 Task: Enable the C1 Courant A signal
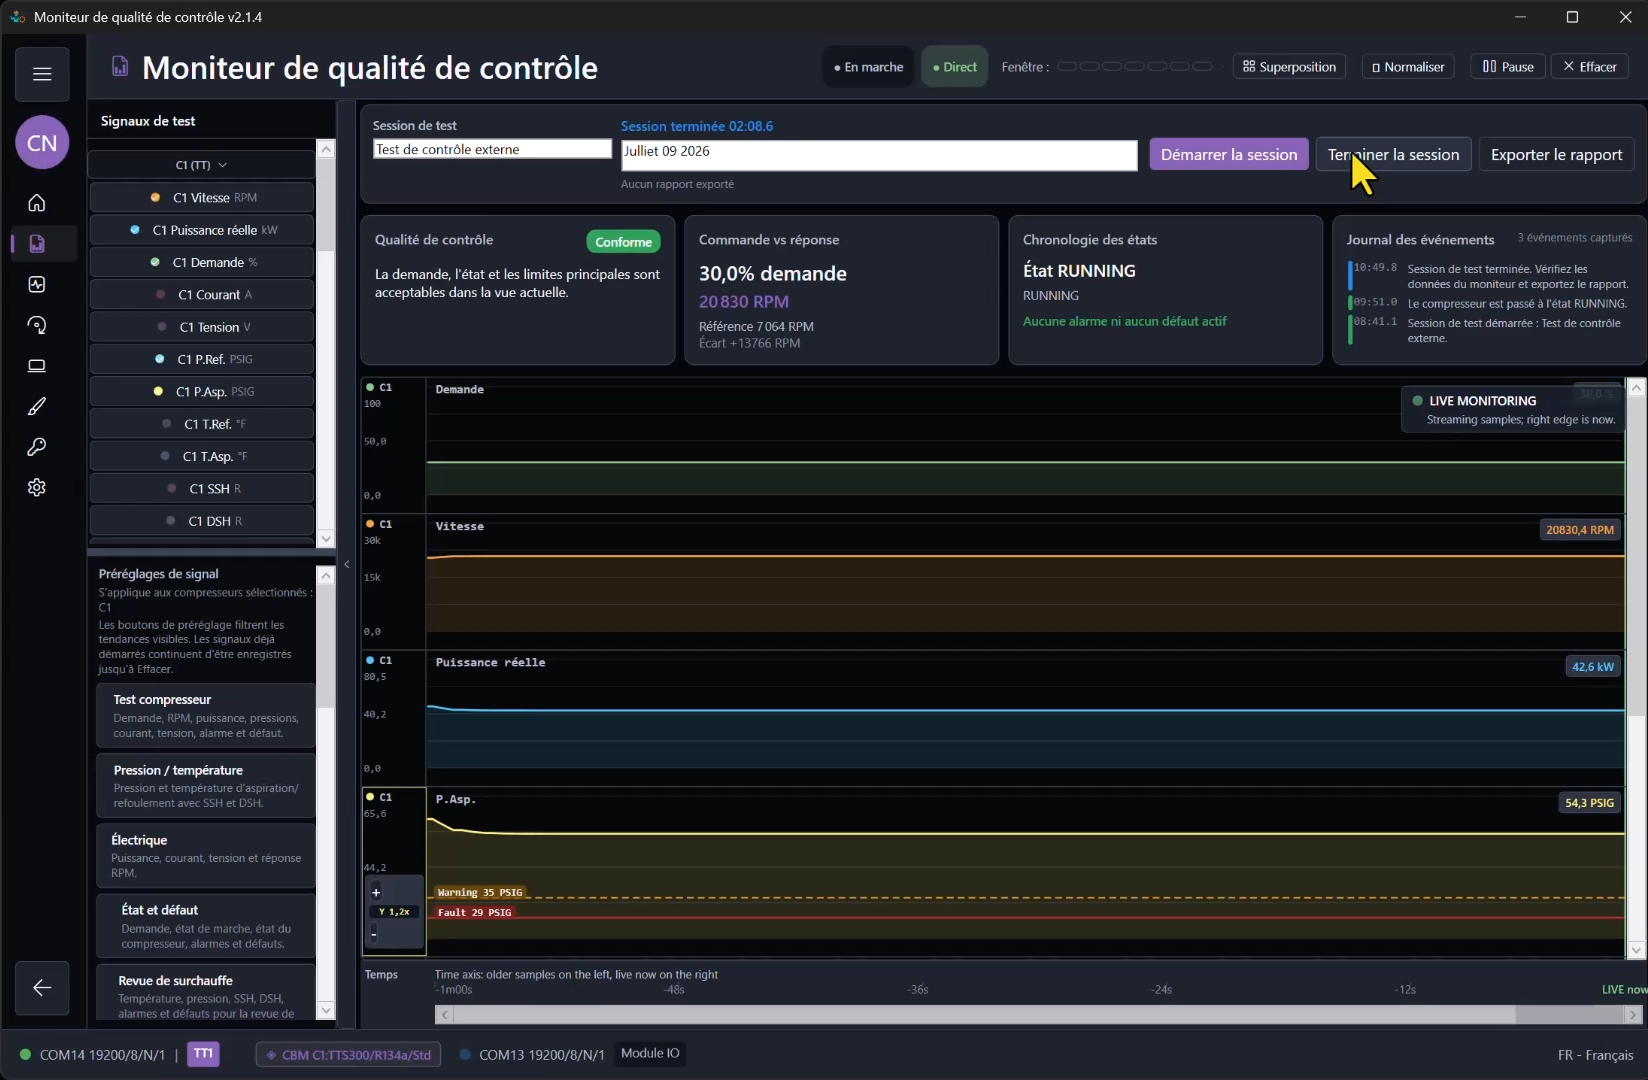tap(202, 295)
